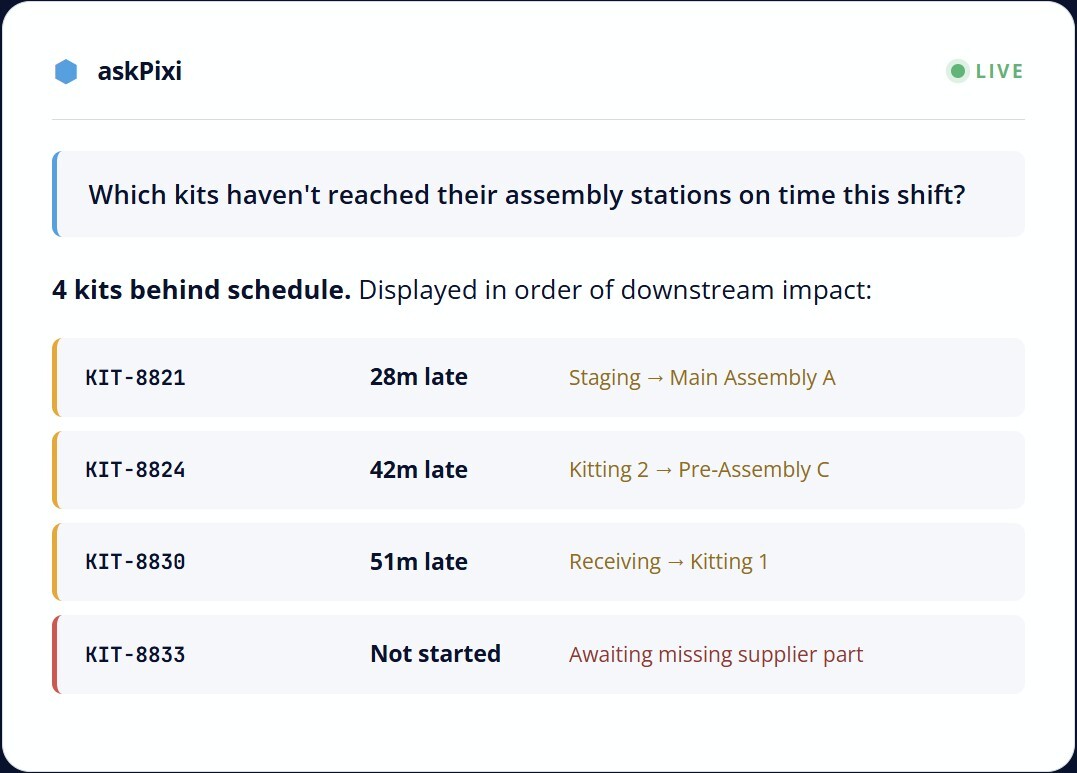The image size is (1077, 773).
Task: Open Kitting 2 → Pre-Assembly C route
Action: click(699, 470)
